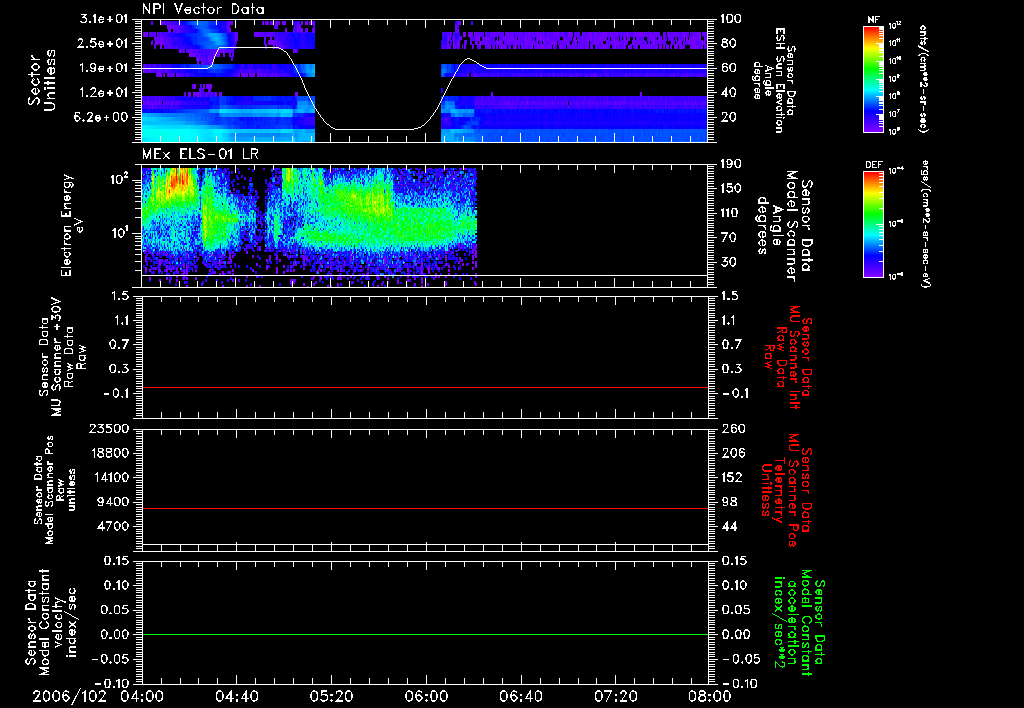The image size is (1024, 708).
Task: Click the 08:00 time axis label
Action: click(710, 696)
